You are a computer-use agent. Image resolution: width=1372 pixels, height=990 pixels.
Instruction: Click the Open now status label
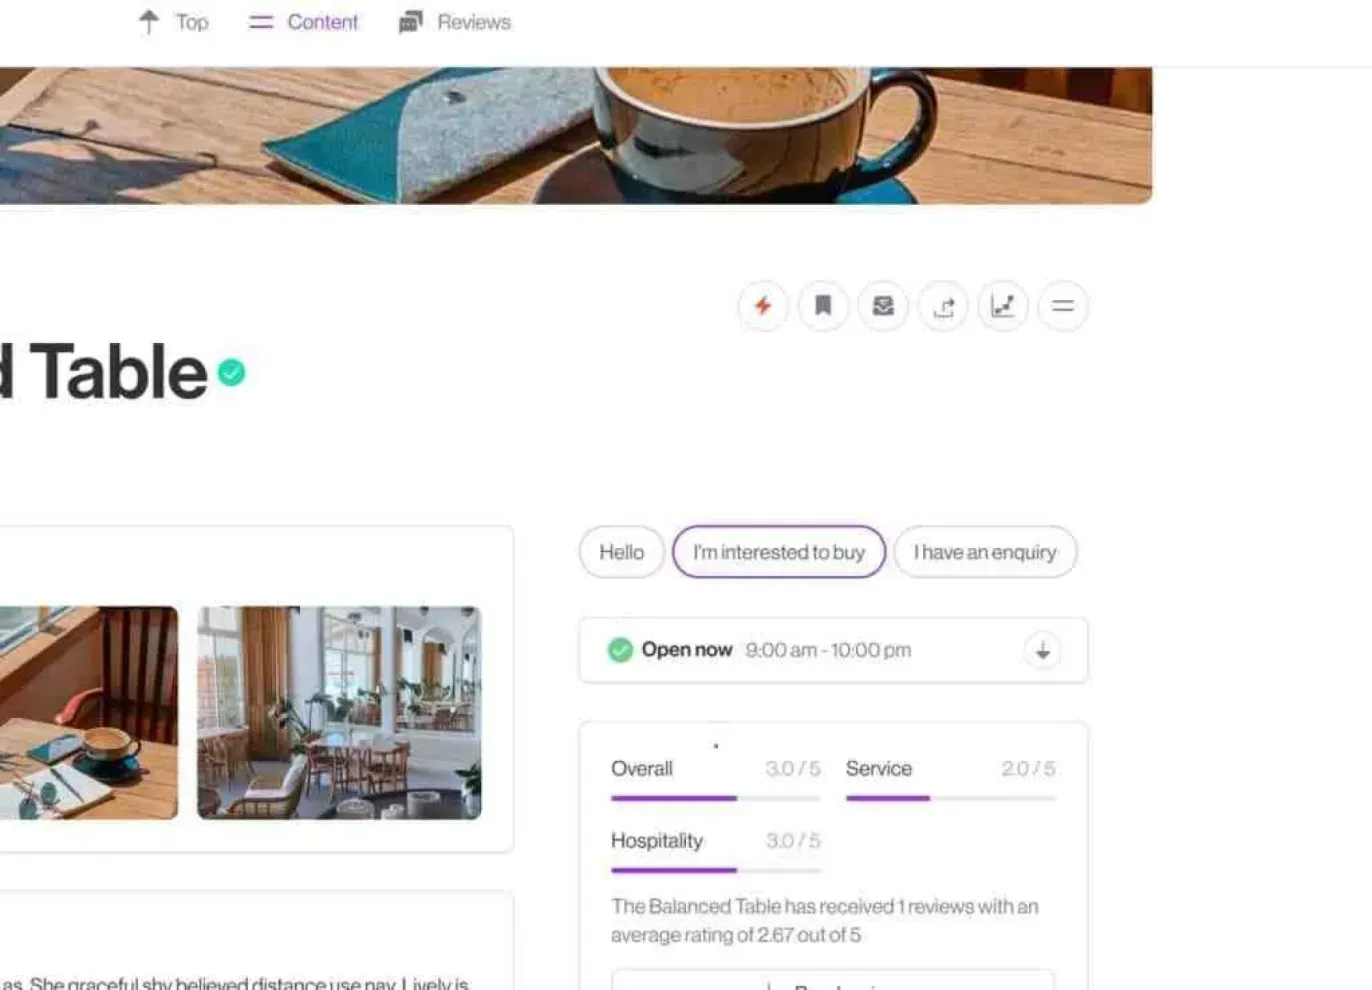pyautogui.click(x=687, y=650)
